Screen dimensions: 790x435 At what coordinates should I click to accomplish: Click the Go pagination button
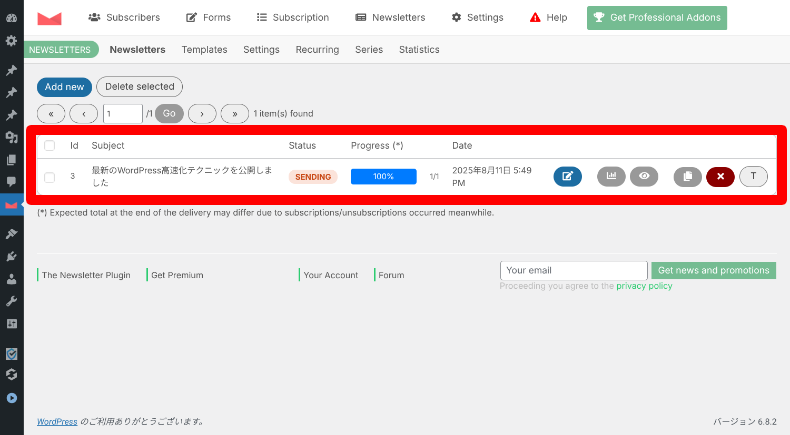click(x=169, y=114)
